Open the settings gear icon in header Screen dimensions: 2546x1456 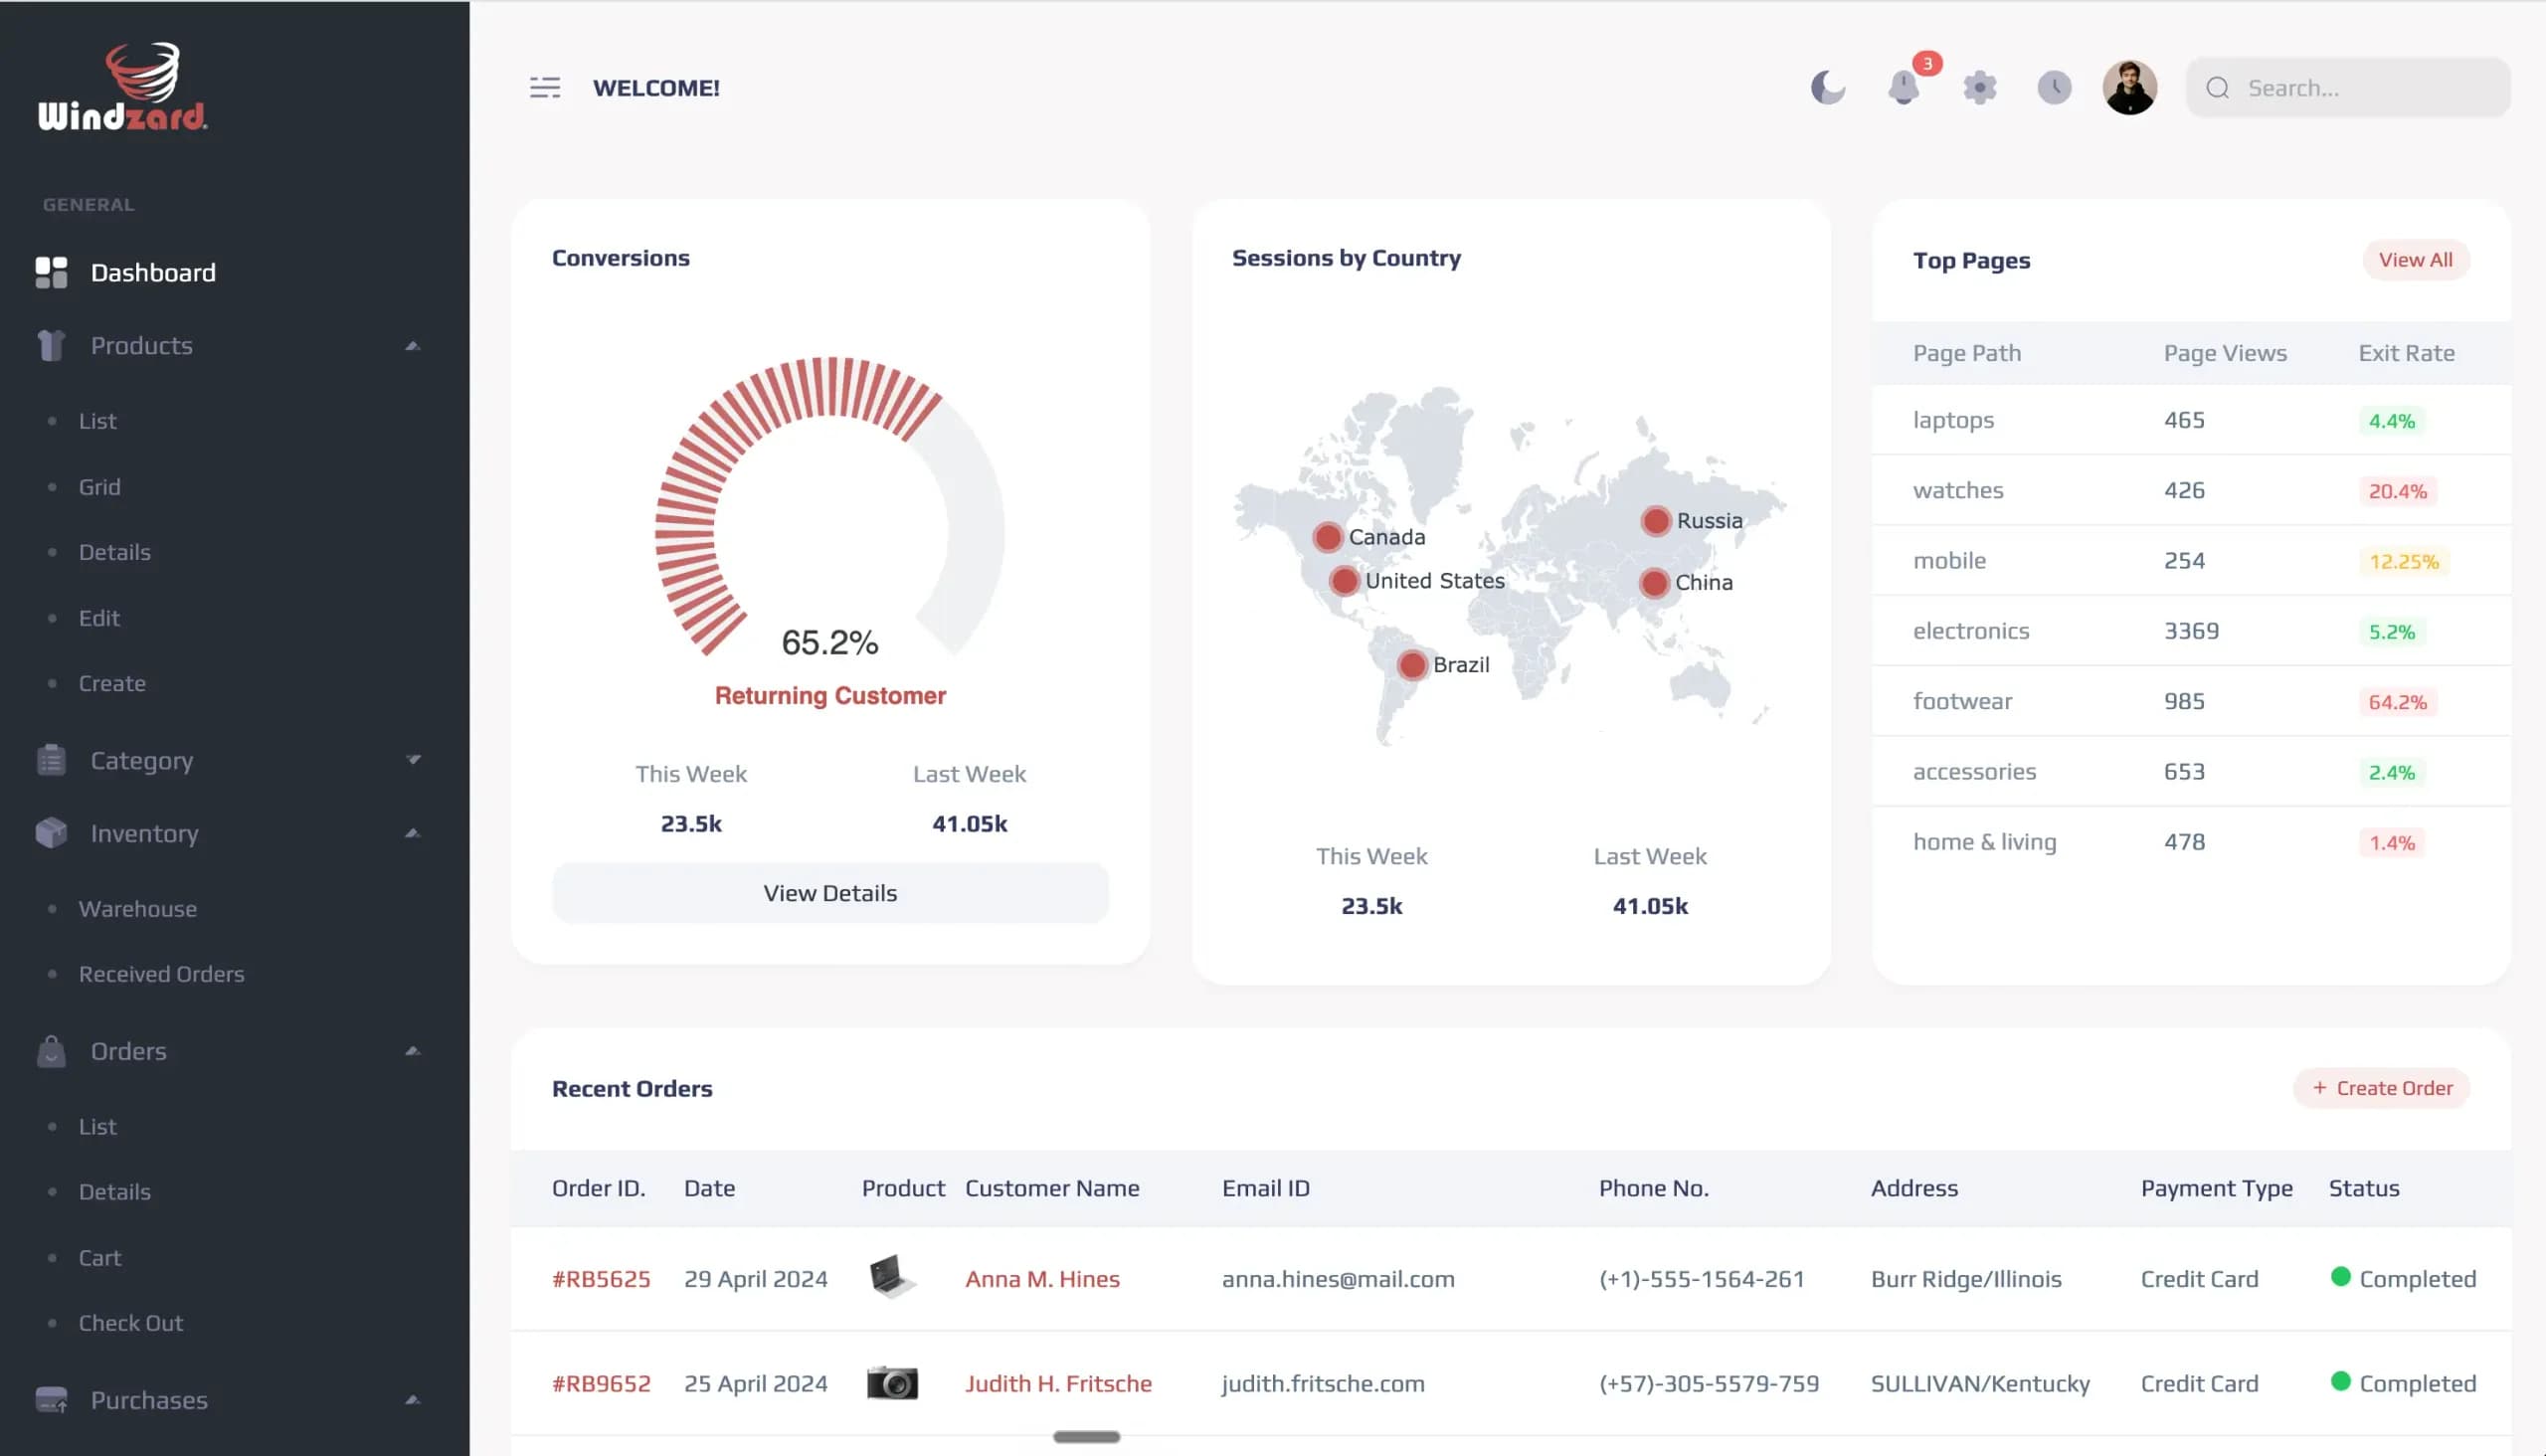(x=1979, y=88)
